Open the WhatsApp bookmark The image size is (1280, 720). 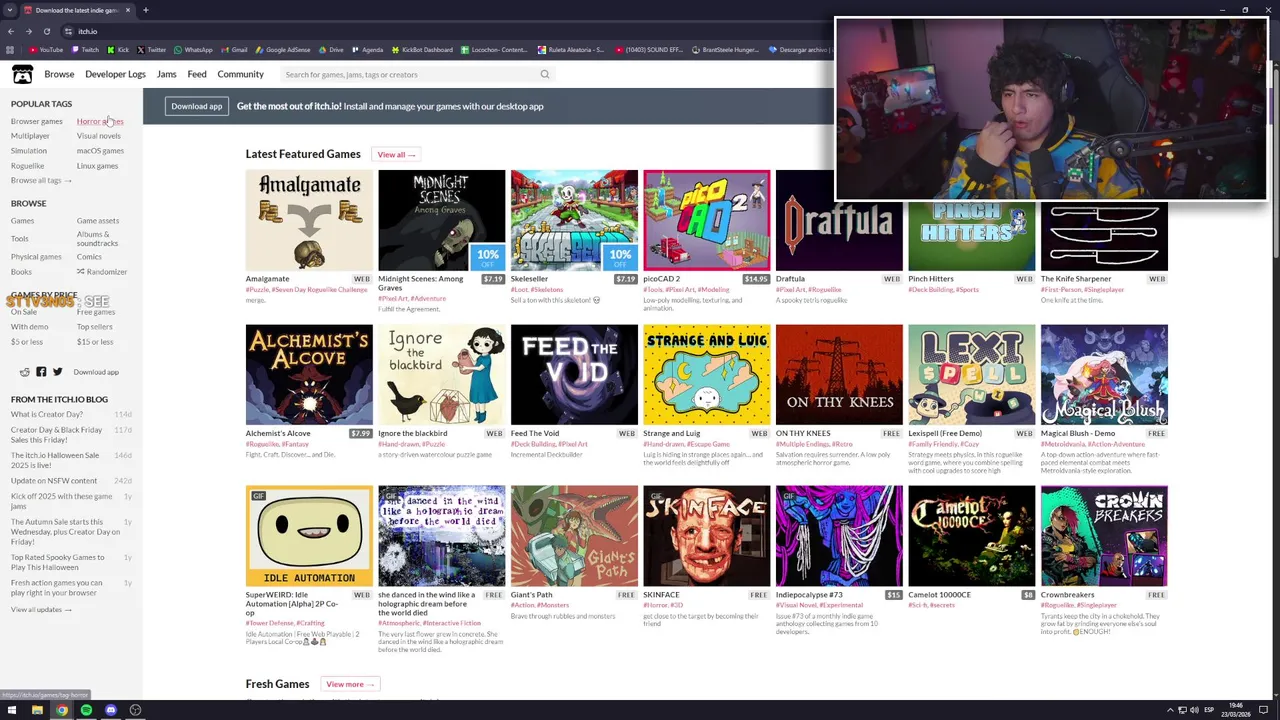(193, 49)
